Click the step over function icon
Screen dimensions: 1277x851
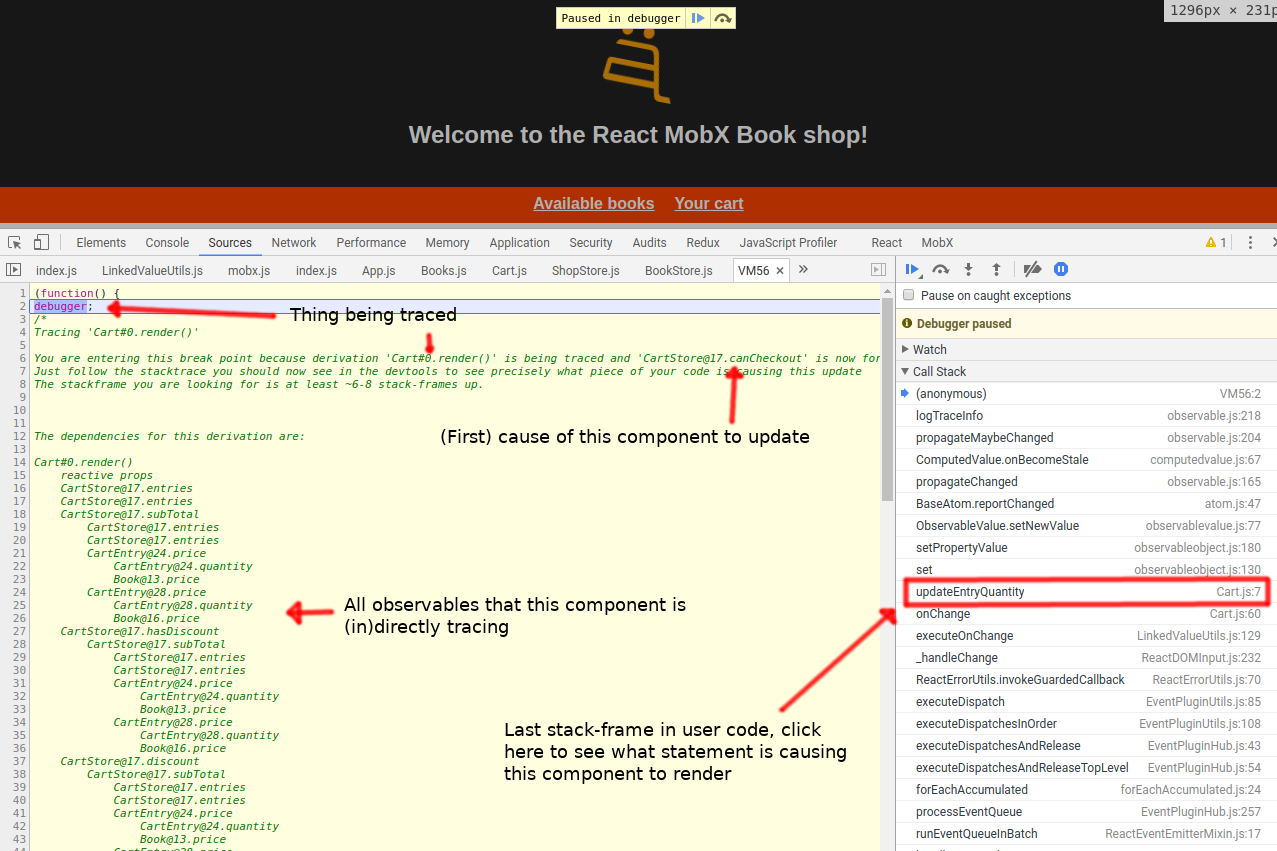pos(940,269)
